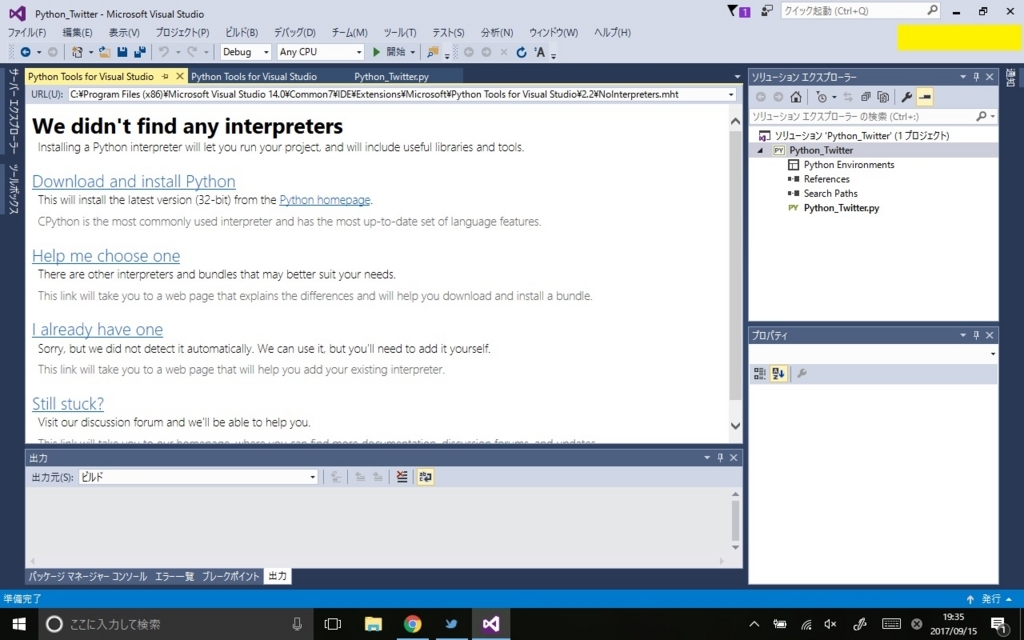Switch to the エラー一覧 tab
1024x640 pixels.
174,576
